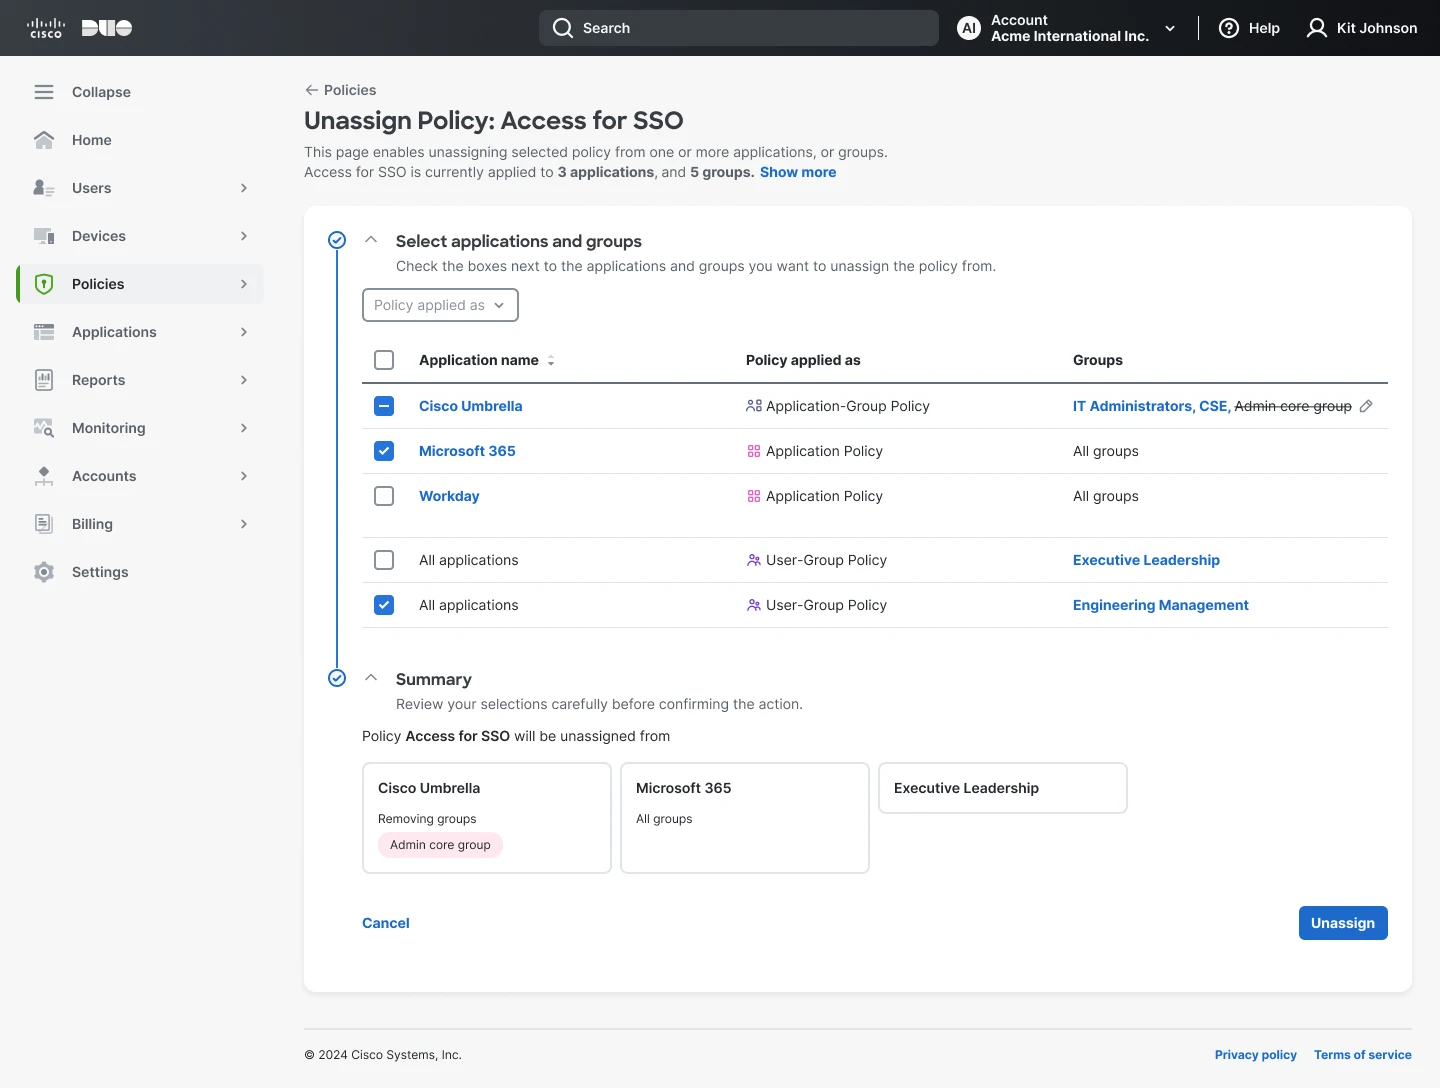Click the Unassign button
The image size is (1440, 1088).
(x=1342, y=923)
